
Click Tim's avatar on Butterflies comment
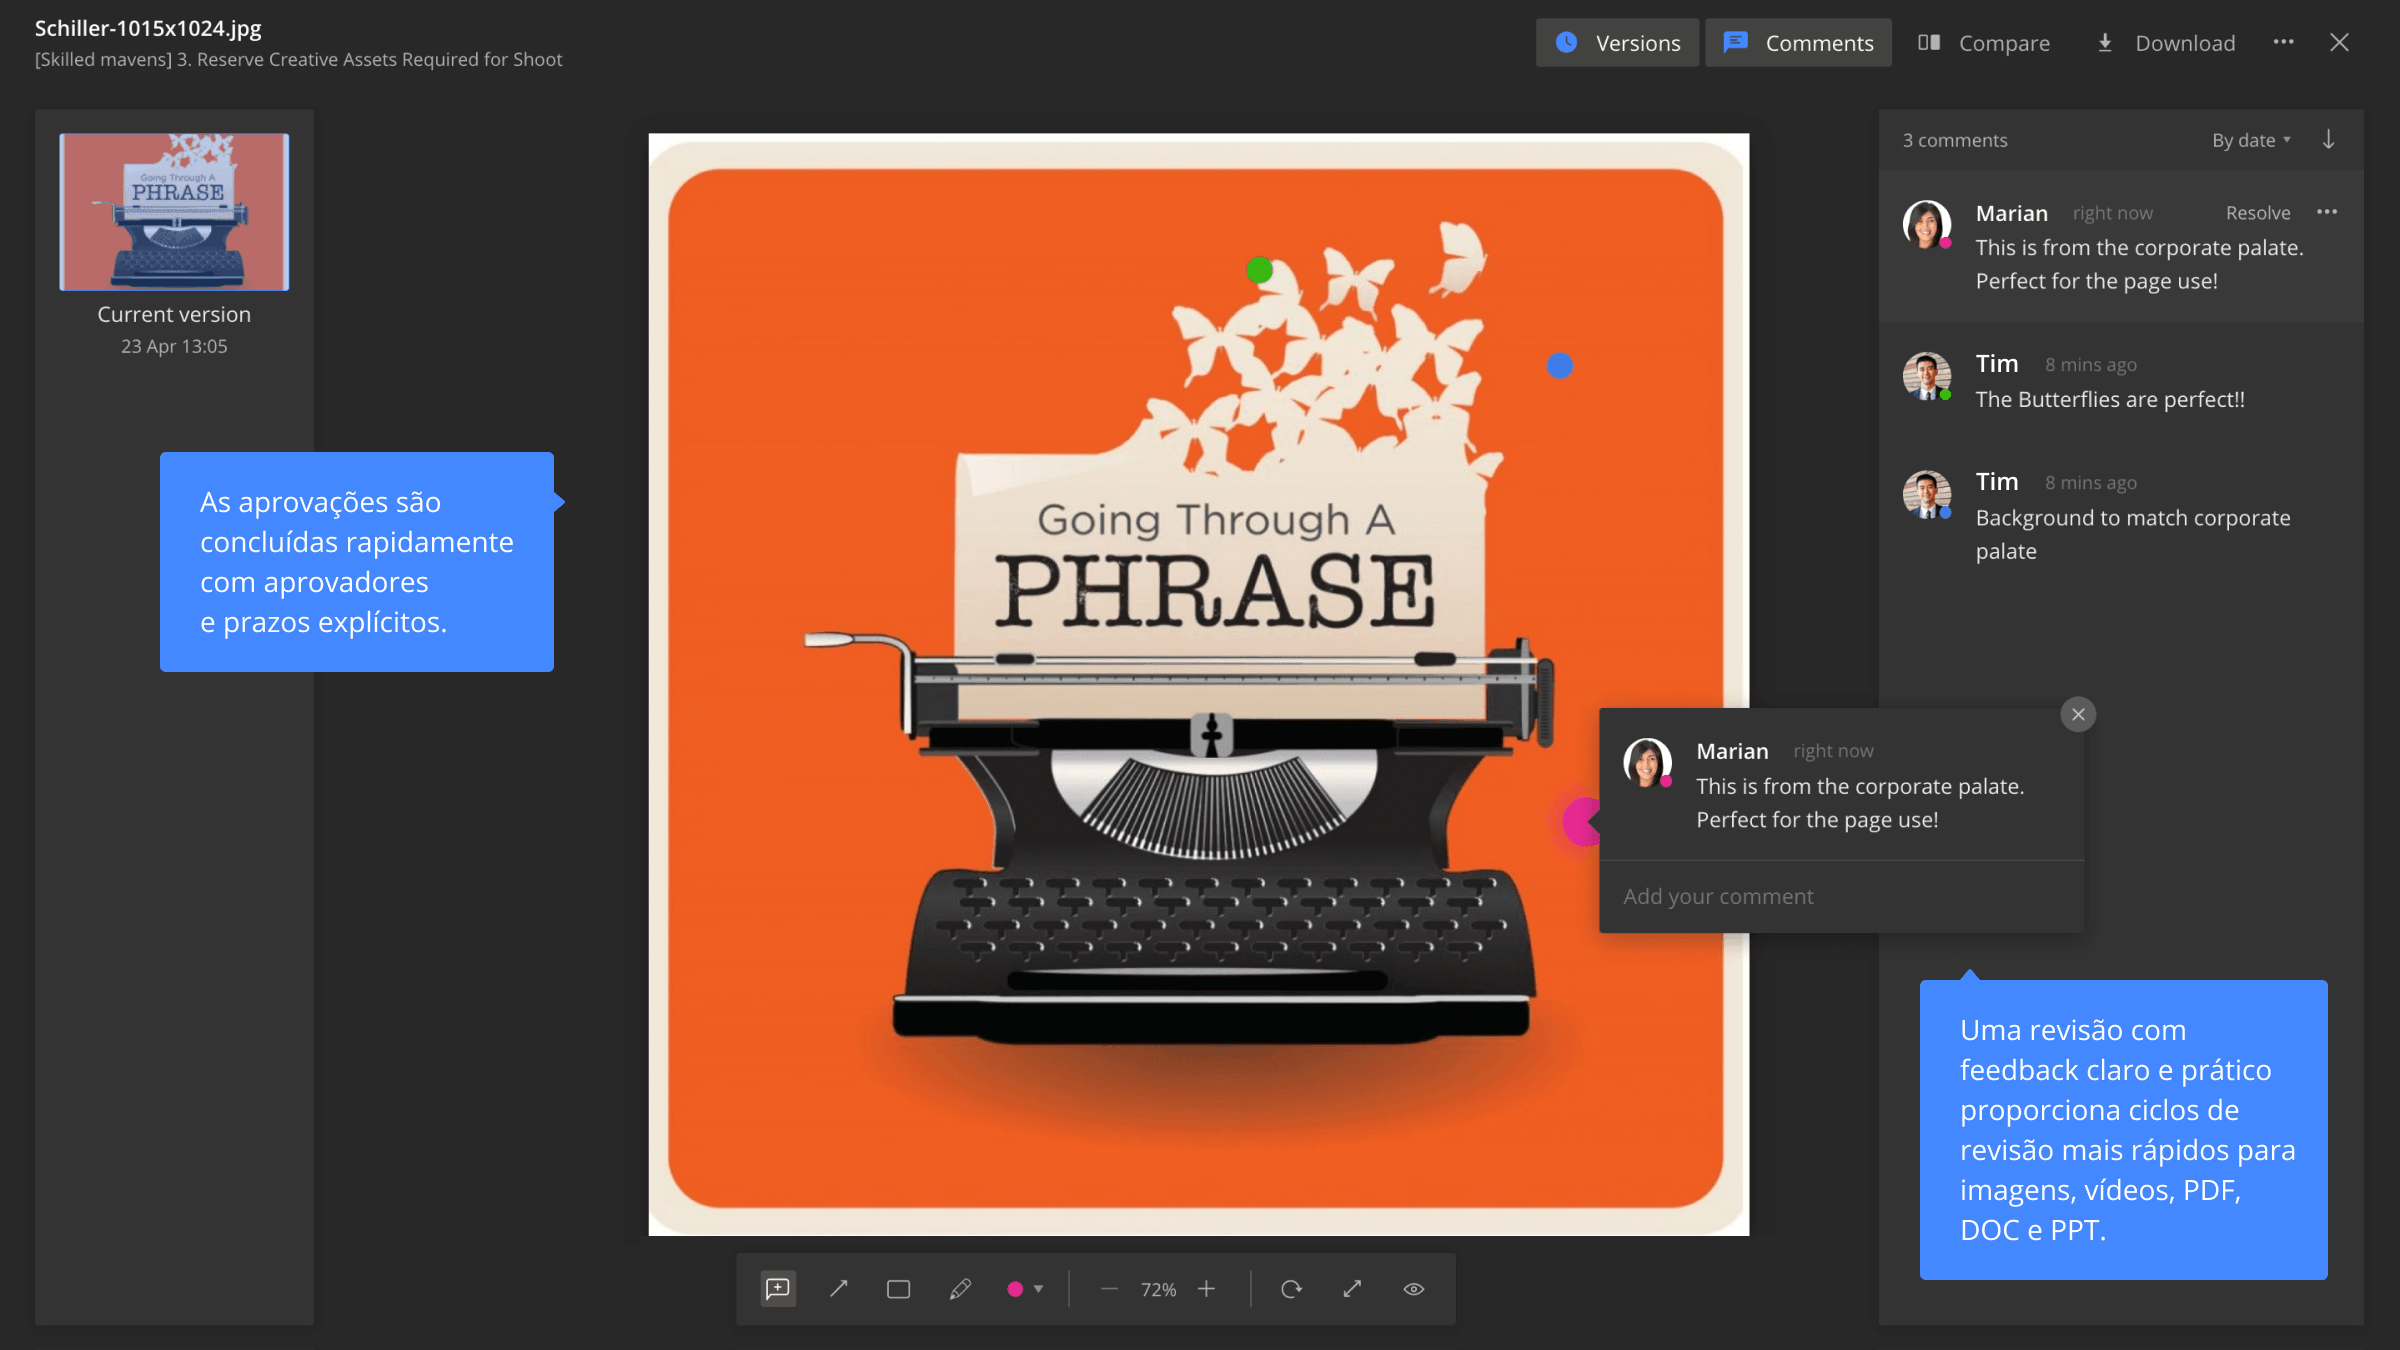1927,376
